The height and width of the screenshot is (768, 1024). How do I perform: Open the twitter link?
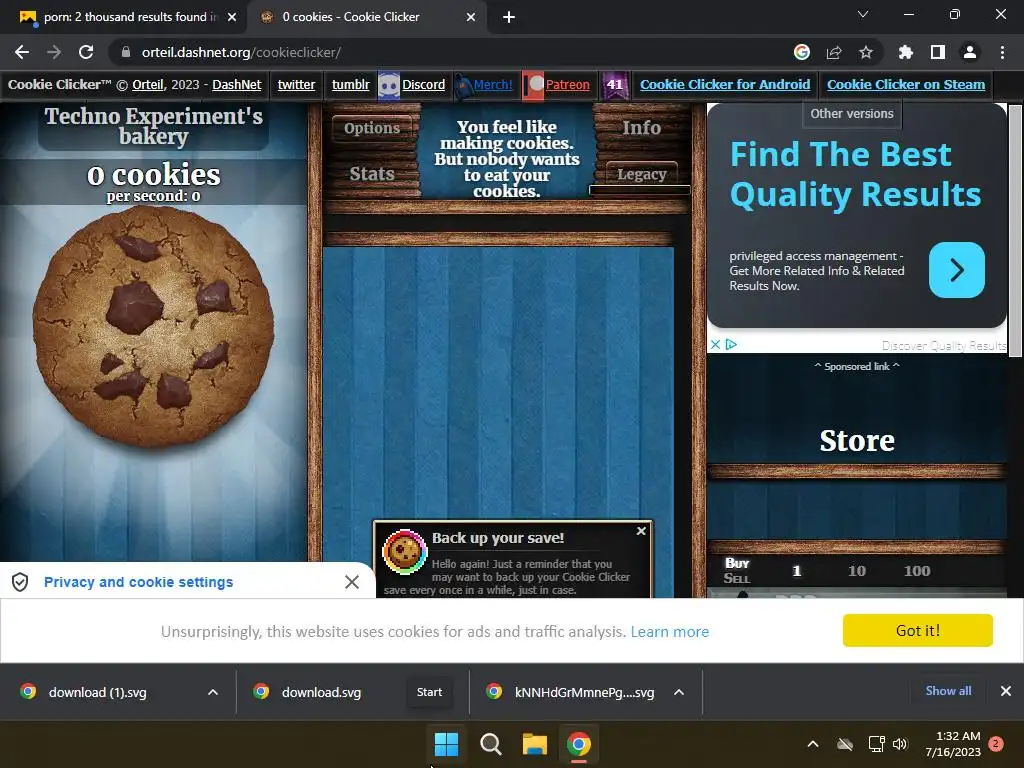point(296,84)
